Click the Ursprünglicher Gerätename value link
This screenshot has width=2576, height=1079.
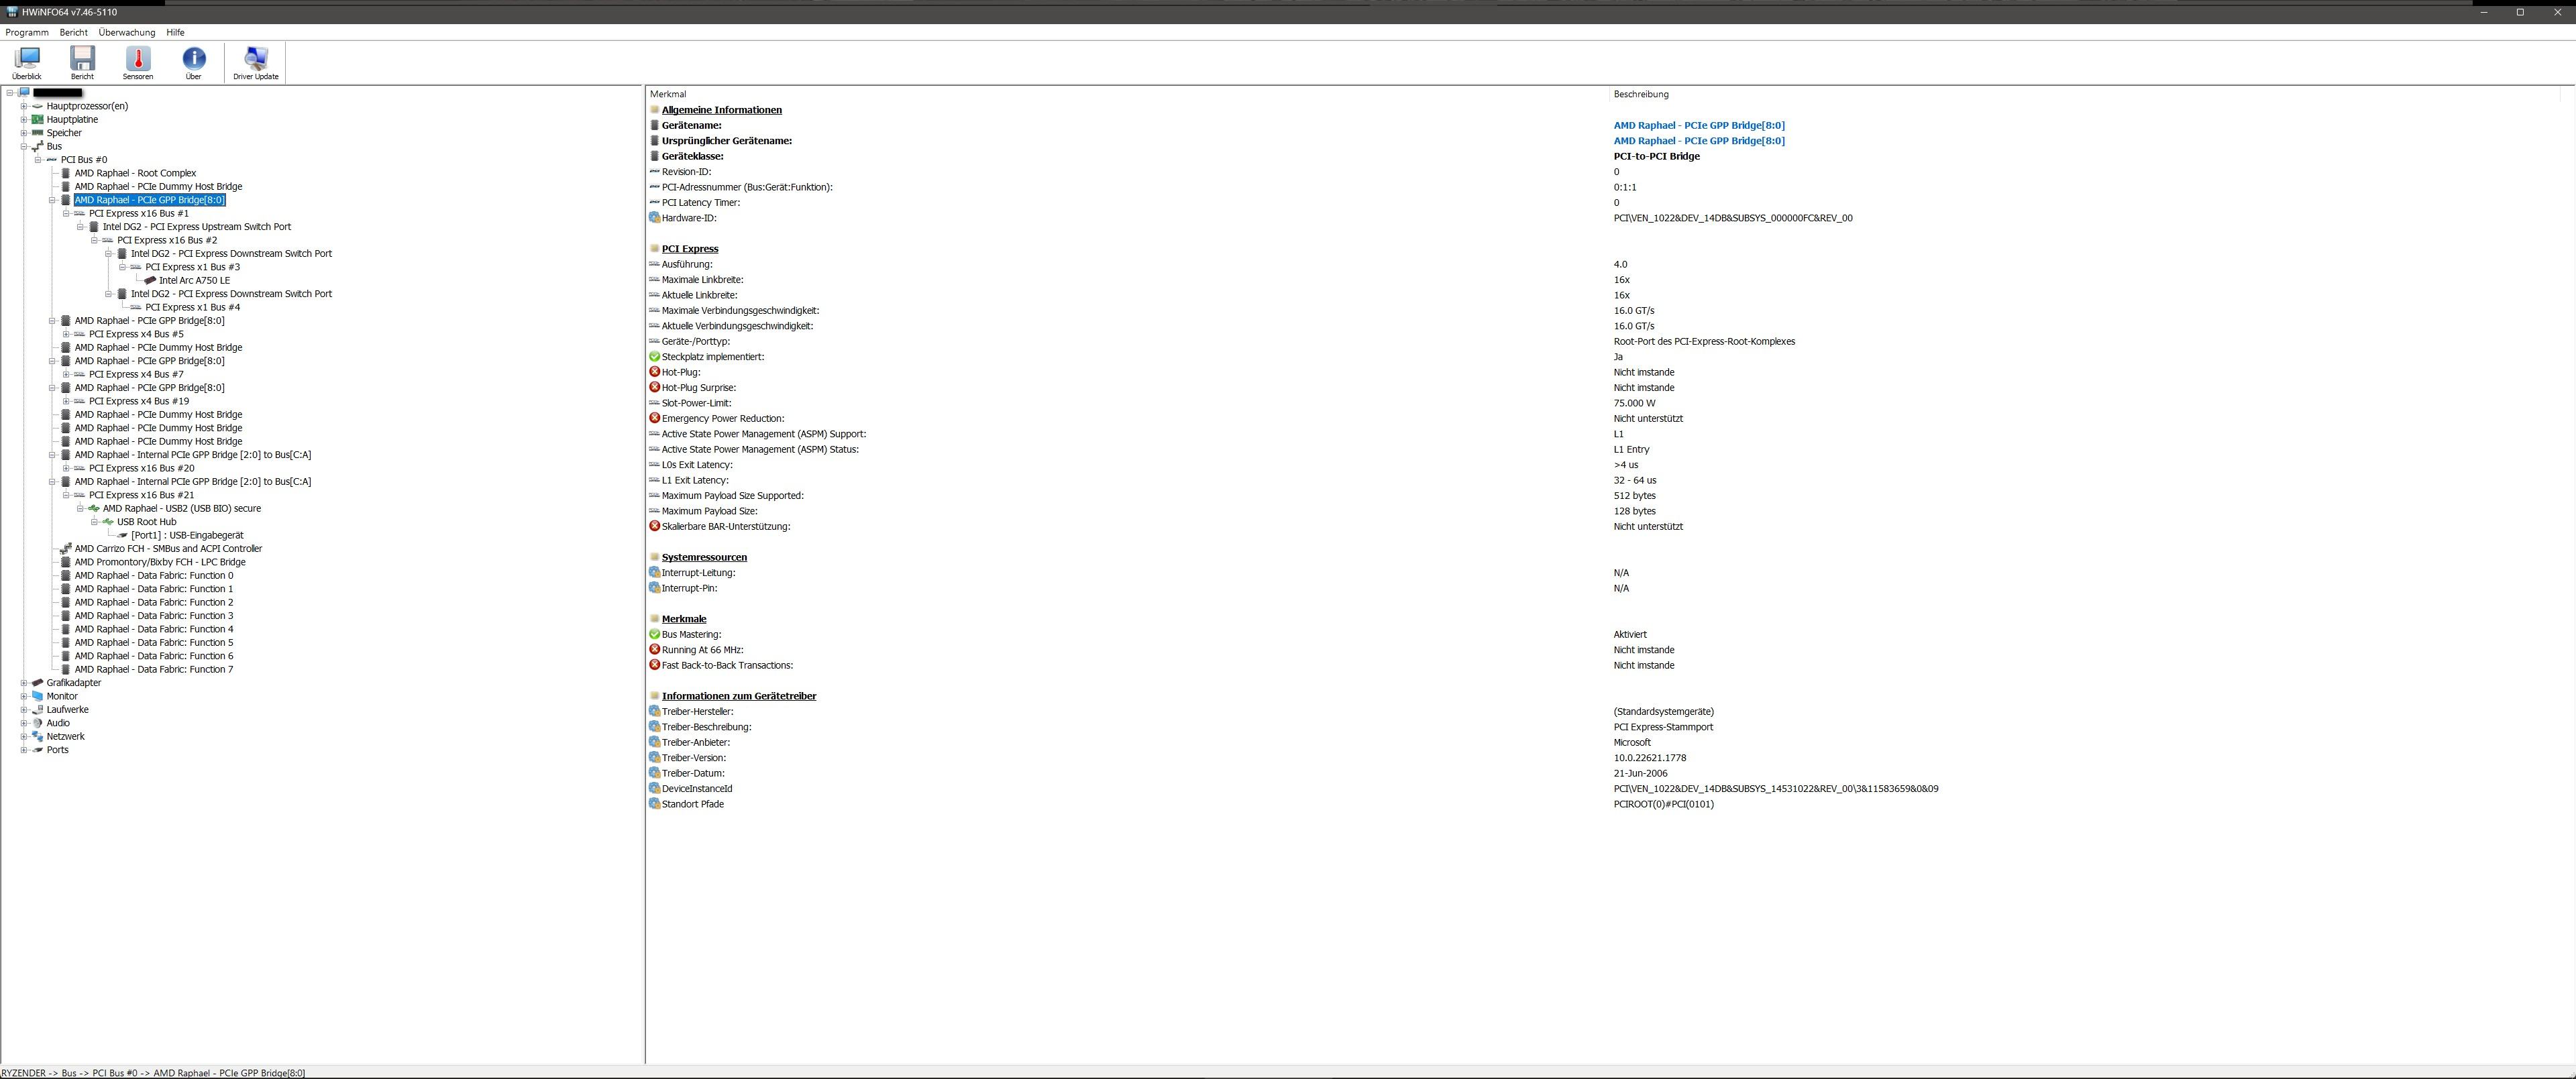point(1699,141)
